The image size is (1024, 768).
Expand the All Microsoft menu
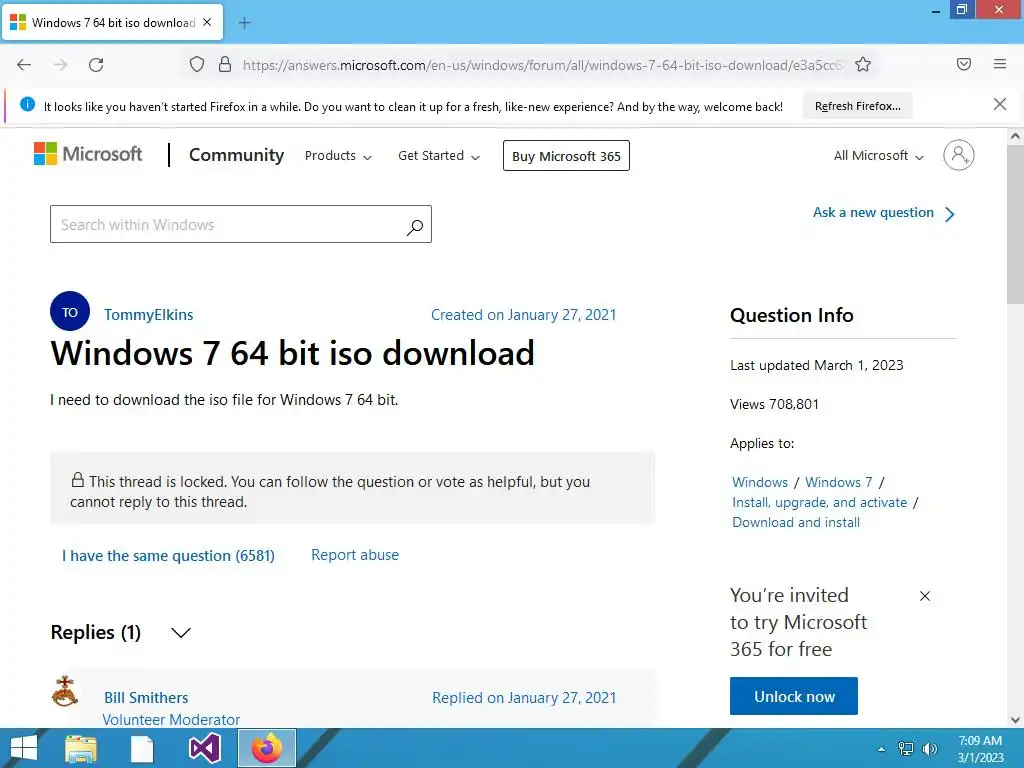pos(879,156)
